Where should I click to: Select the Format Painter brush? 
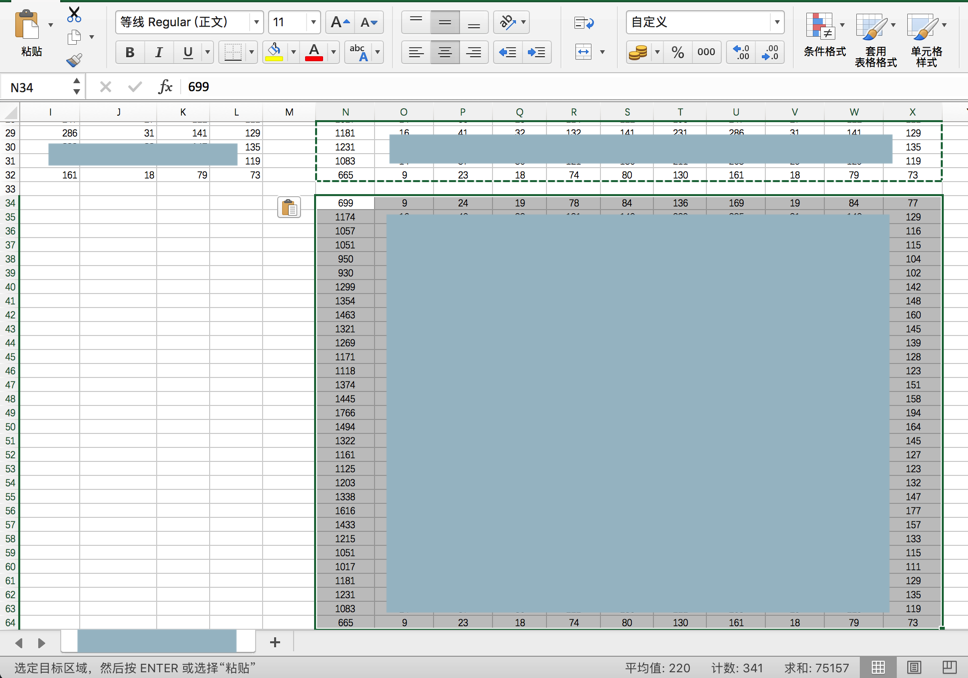pyautogui.click(x=74, y=59)
